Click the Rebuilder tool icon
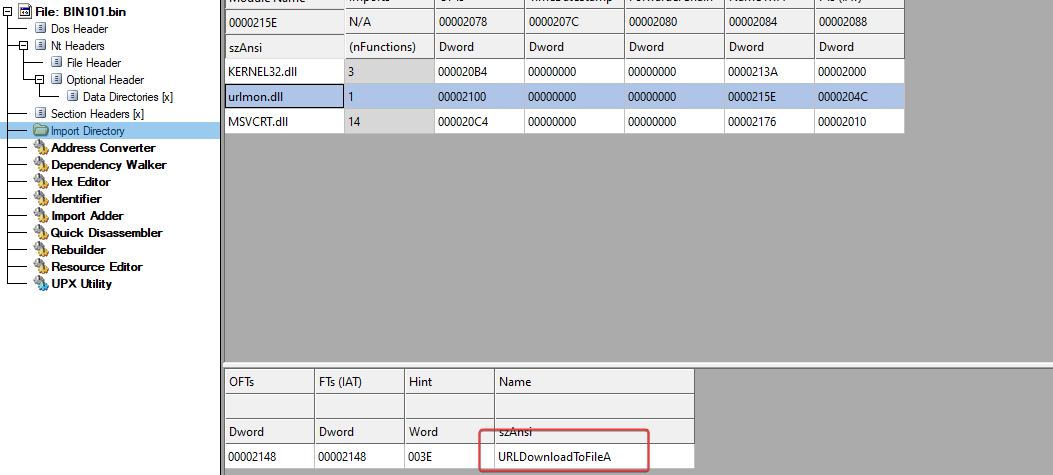 tap(41, 250)
